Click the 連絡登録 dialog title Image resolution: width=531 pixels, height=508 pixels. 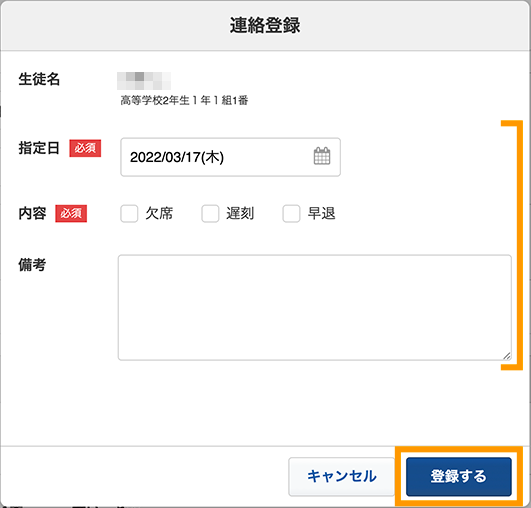265,25
